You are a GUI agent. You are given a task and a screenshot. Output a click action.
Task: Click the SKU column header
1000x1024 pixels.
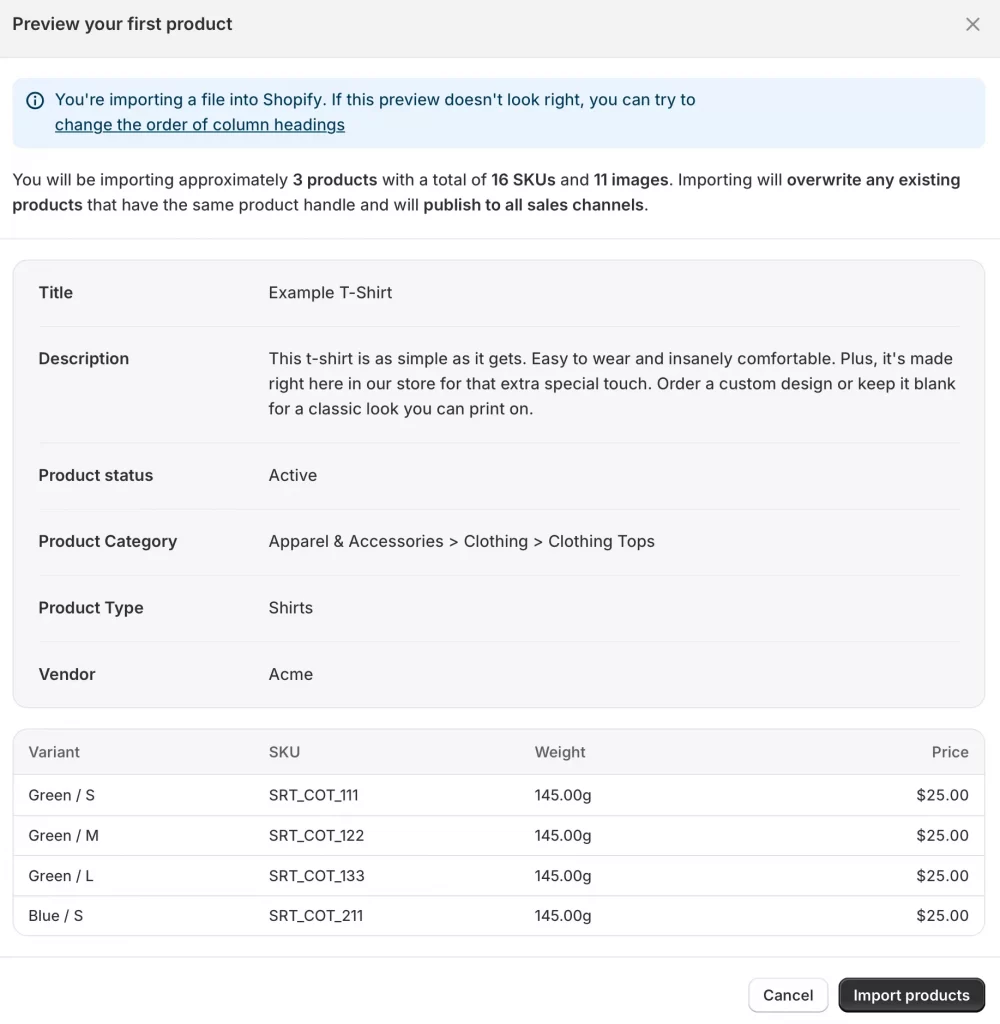tap(284, 752)
